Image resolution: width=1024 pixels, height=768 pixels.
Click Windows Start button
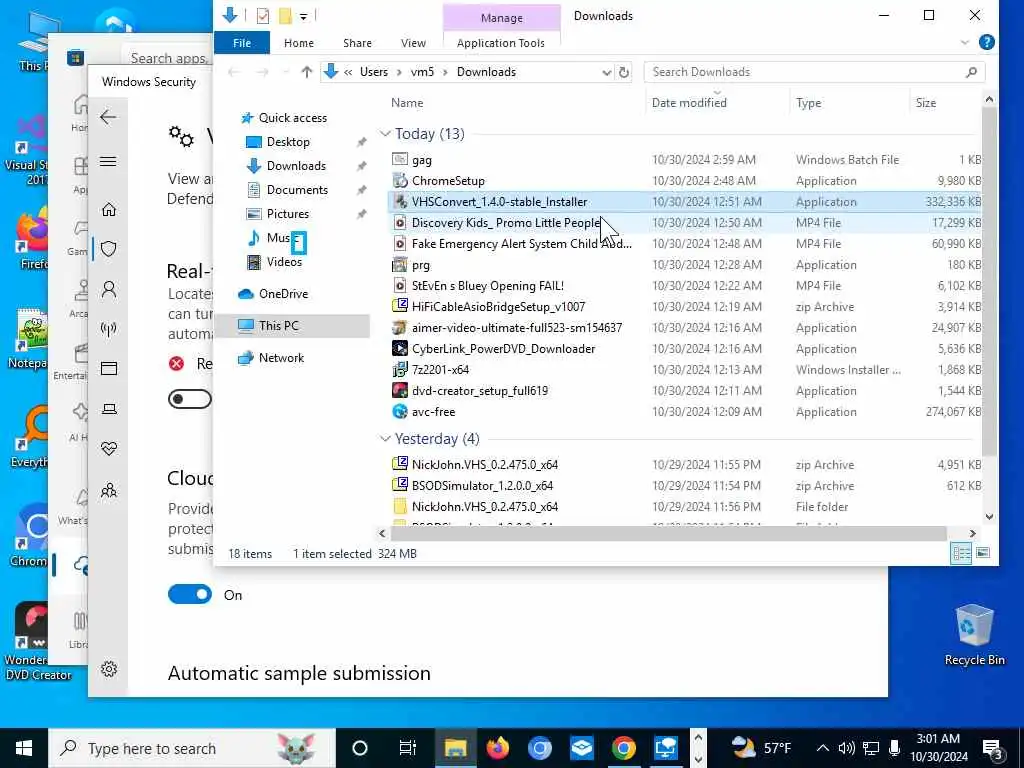24,748
